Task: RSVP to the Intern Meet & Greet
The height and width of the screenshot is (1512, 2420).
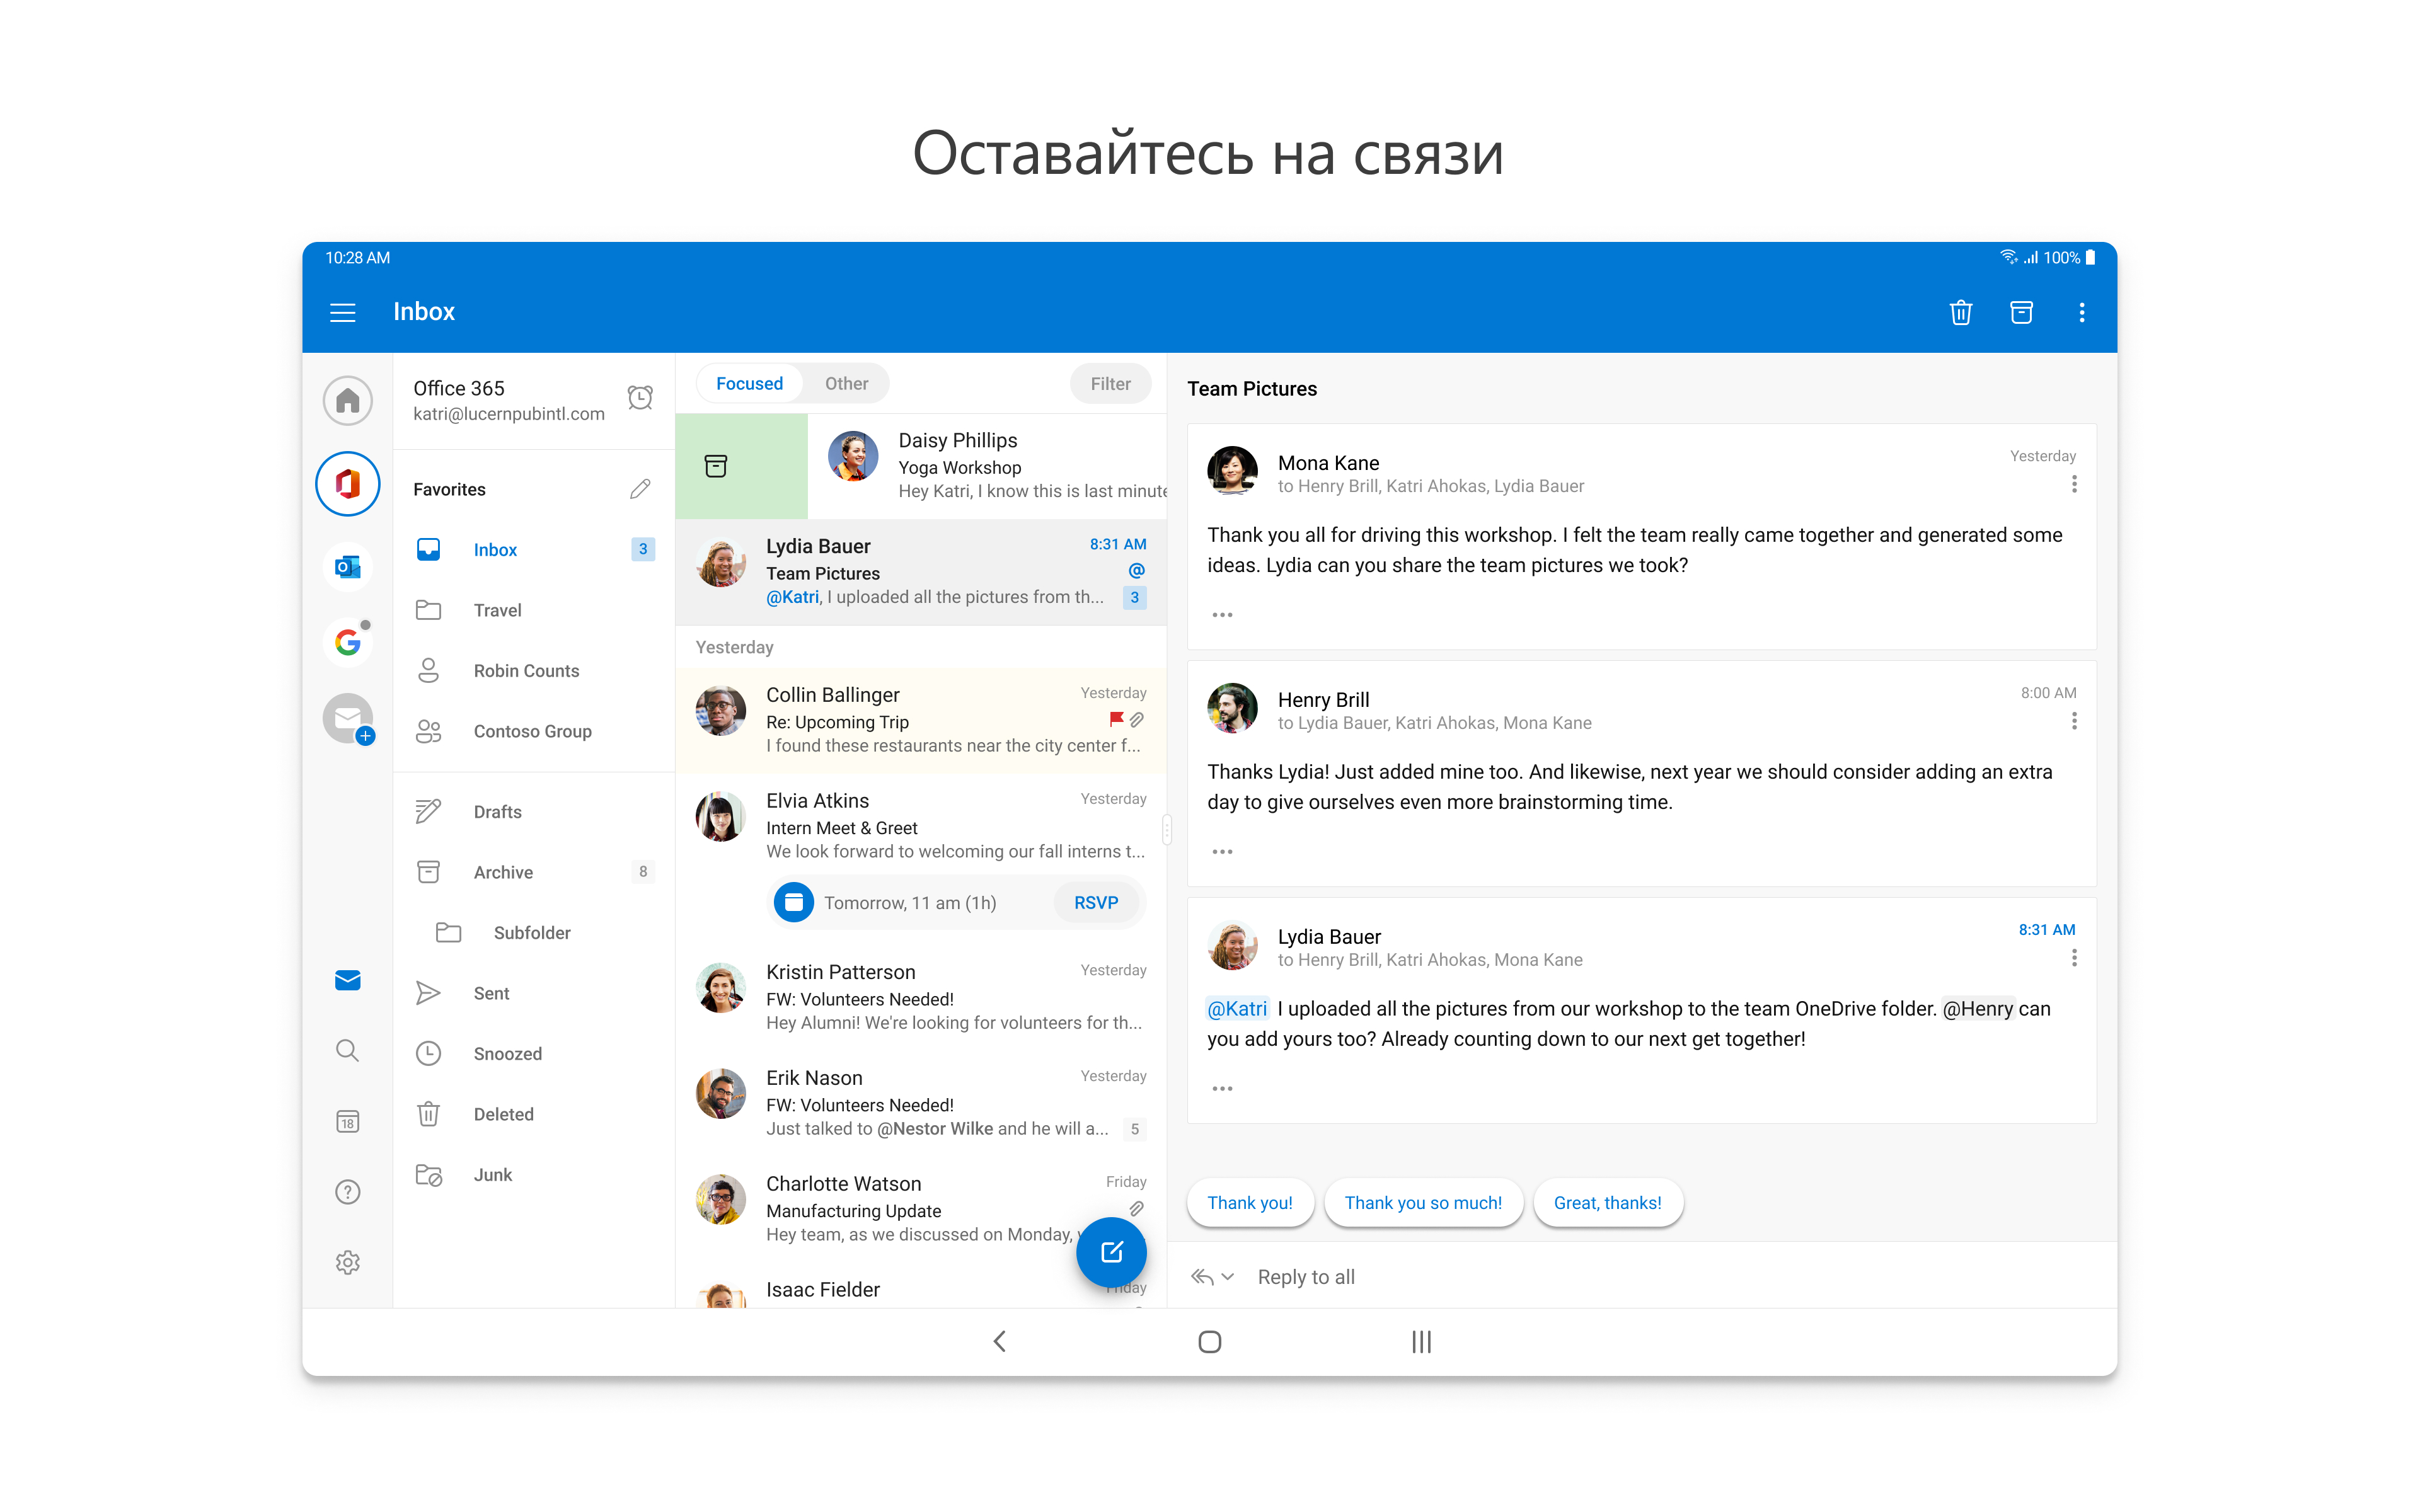Action: [1096, 903]
